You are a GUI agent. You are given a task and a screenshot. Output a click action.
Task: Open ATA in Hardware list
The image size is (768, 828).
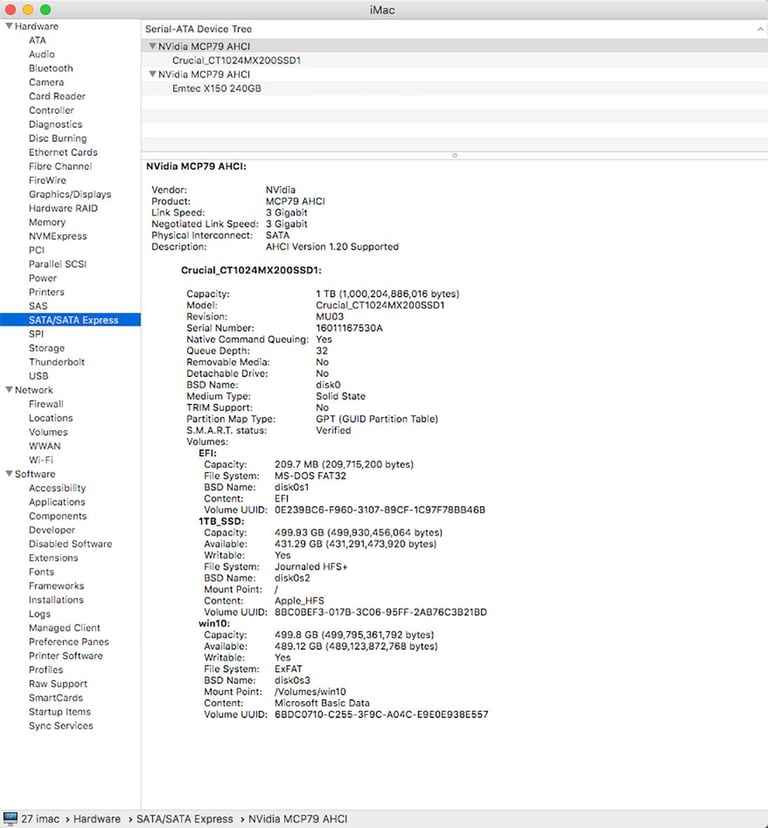tap(37, 40)
